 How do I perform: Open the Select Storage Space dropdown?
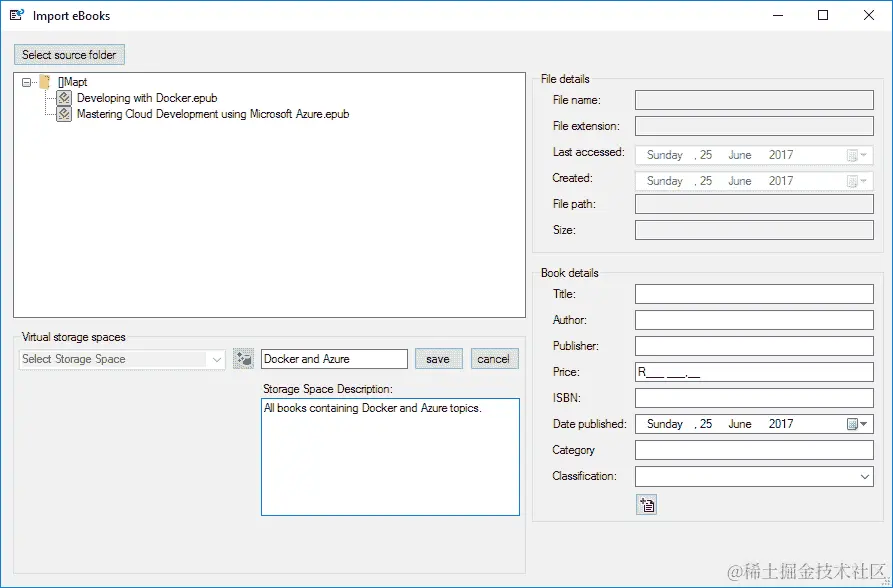[x=216, y=360]
